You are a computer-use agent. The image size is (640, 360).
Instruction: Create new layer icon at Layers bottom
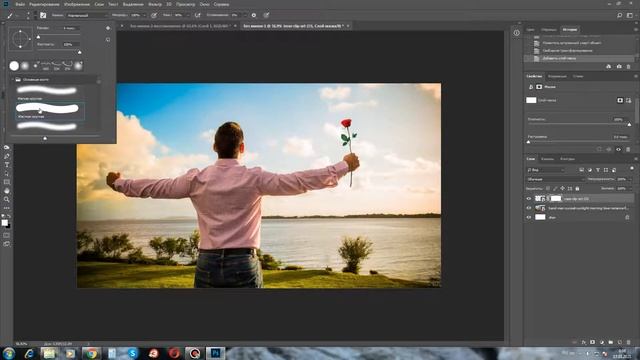point(620,342)
